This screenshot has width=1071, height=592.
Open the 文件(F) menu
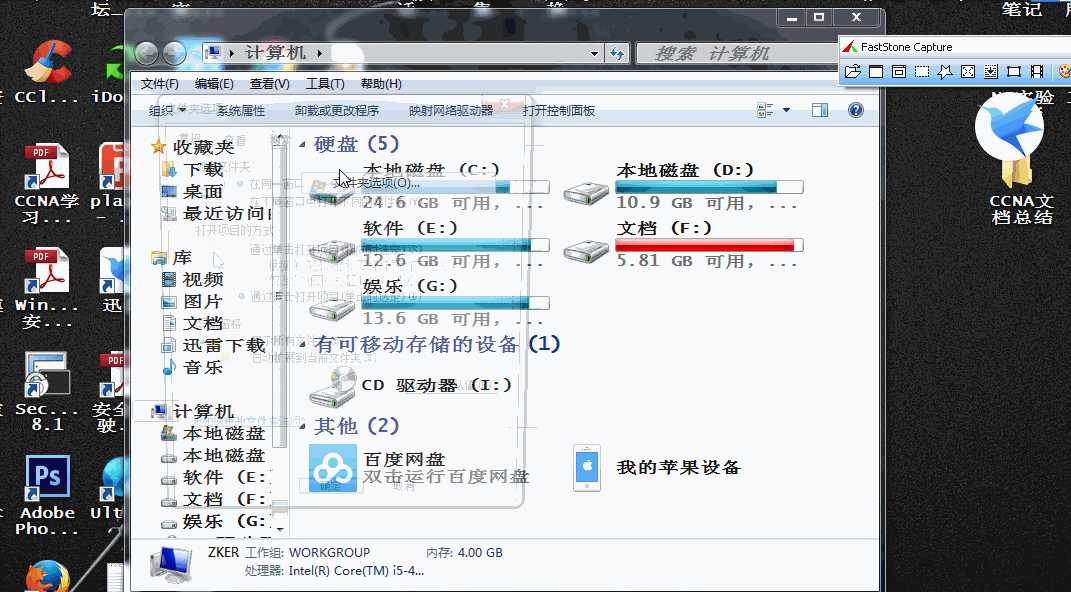click(x=159, y=84)
